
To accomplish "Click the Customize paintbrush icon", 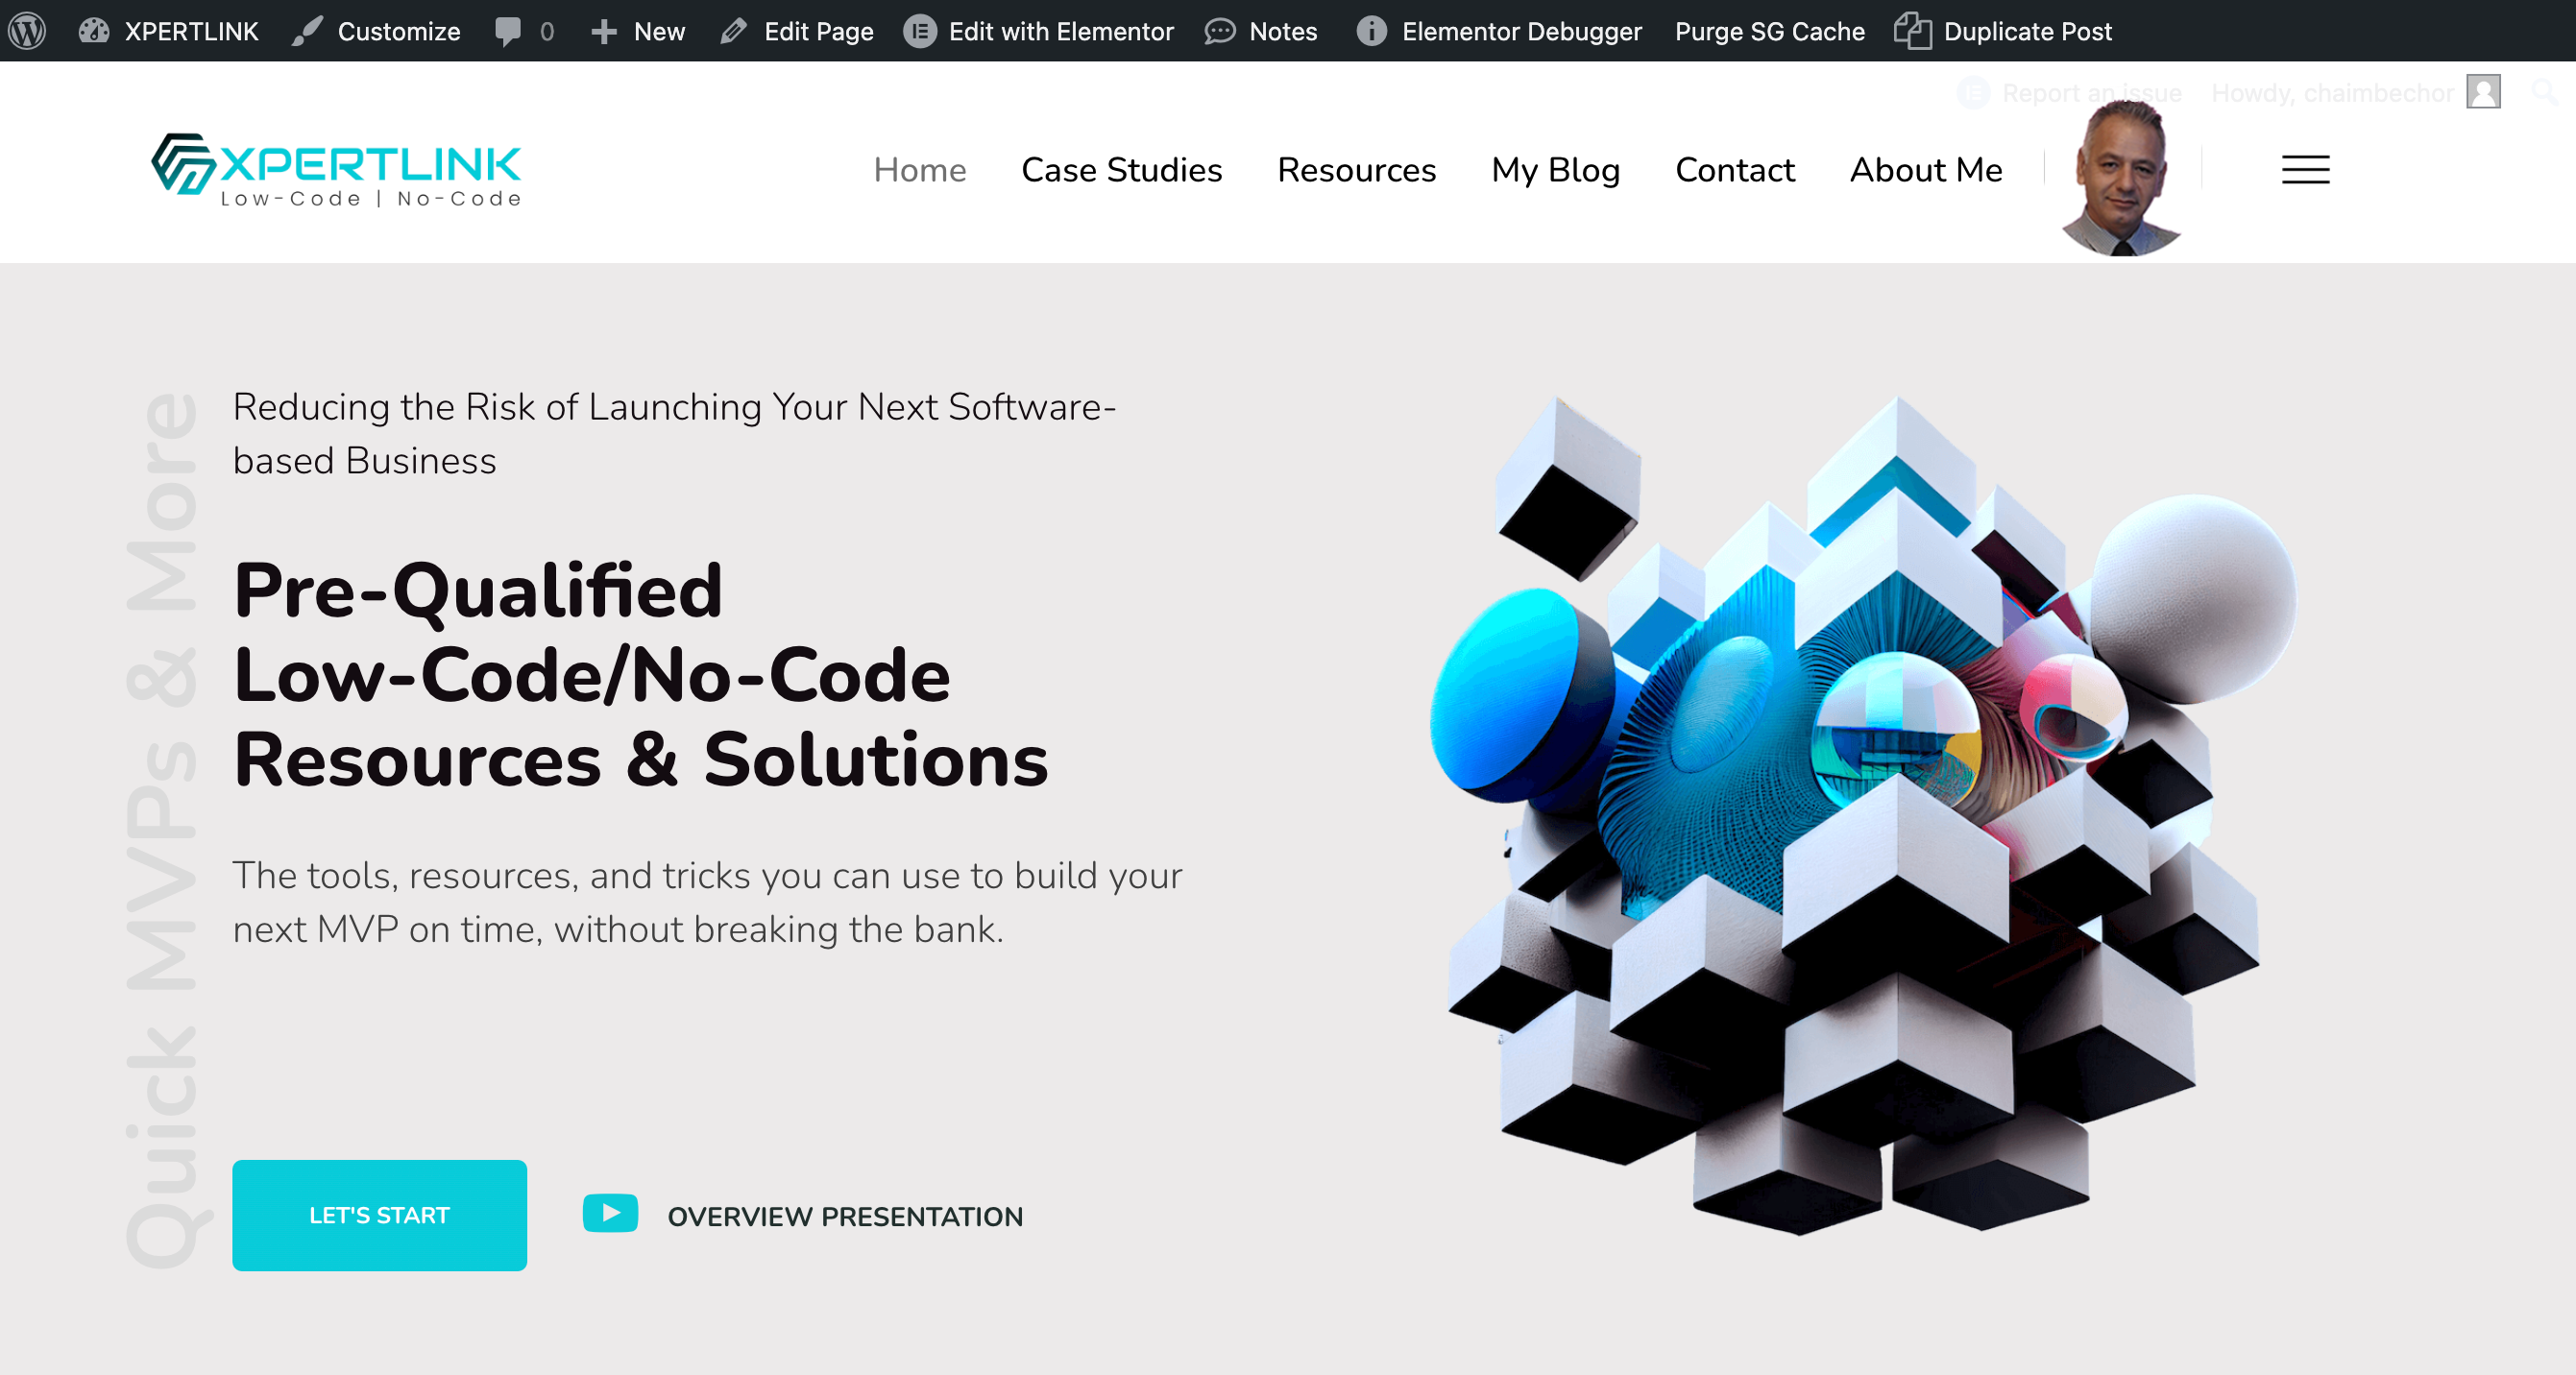I will pos(307,31).
